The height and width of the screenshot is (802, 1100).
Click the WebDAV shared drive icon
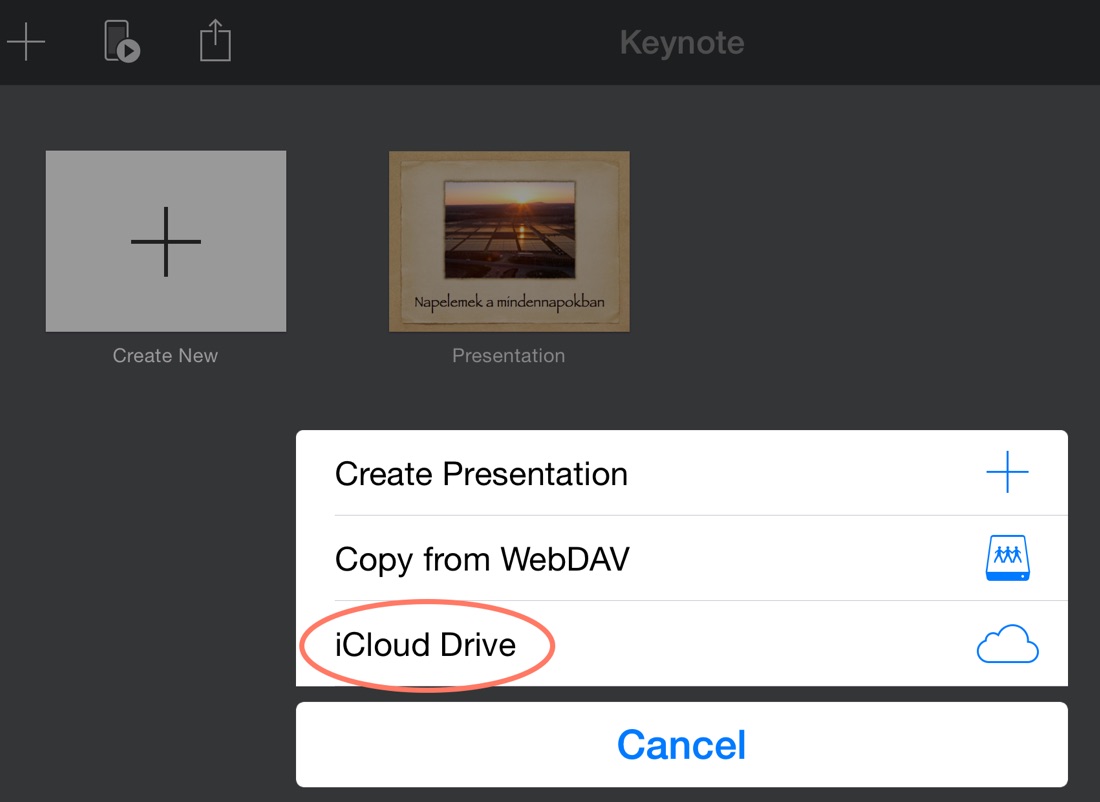click(x=1007, y=558)
